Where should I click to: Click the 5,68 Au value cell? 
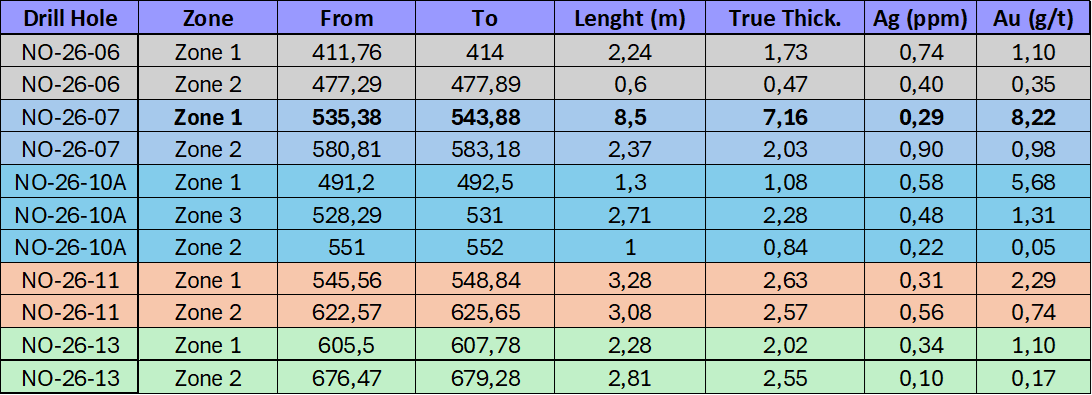point(1034,183)
